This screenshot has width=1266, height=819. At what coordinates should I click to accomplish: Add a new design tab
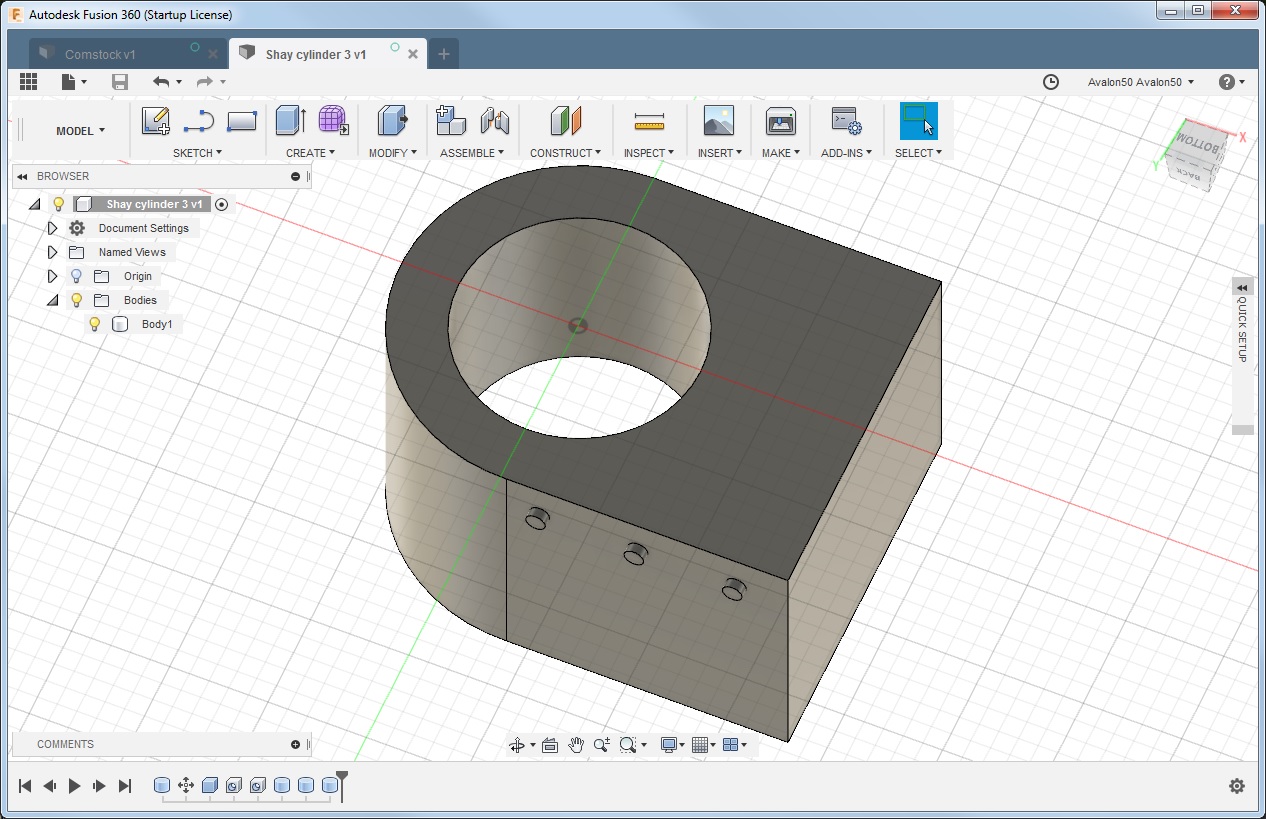444,54
